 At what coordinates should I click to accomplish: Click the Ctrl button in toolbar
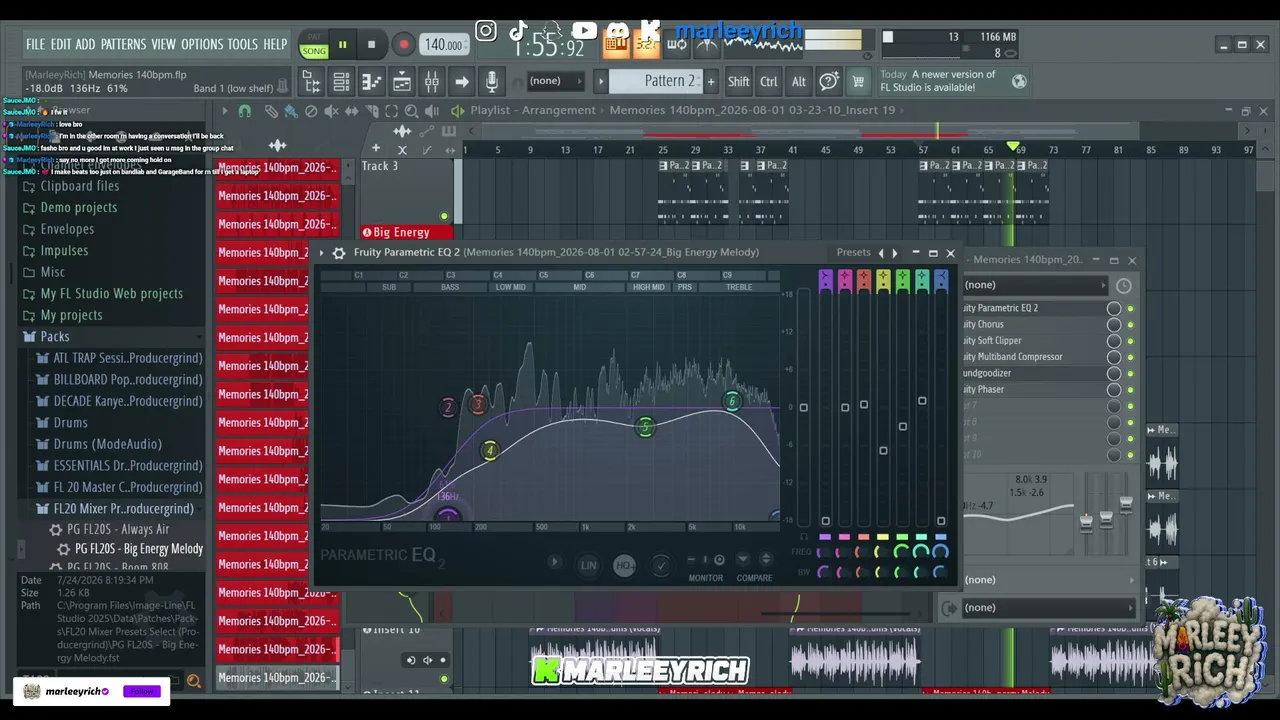[768, 82]
